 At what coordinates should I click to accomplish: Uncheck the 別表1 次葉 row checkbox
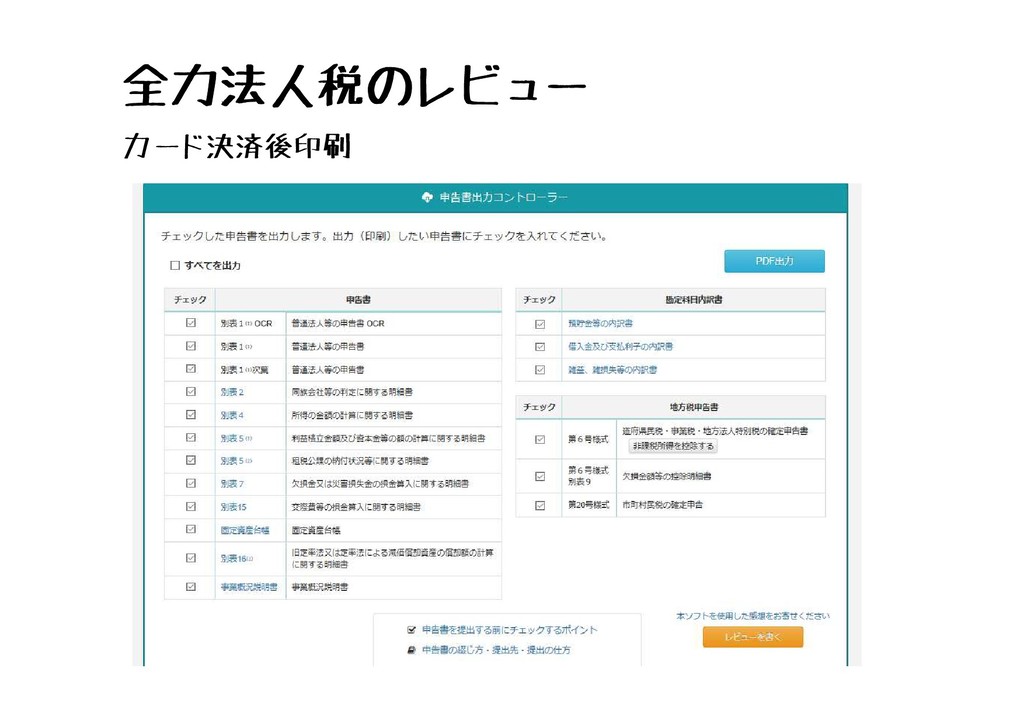[x=191, y=369]
